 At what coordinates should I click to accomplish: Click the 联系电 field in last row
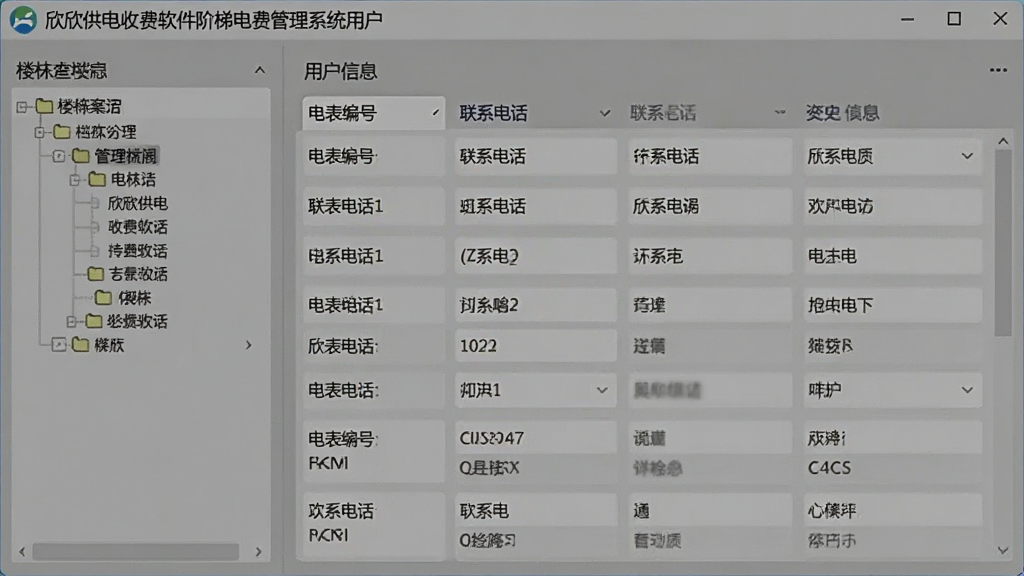[536, 510]
